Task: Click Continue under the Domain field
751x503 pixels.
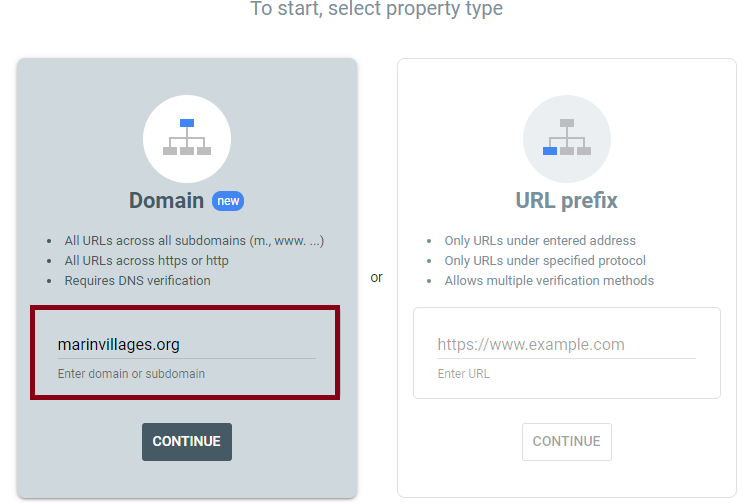Action: pos(187,442)
